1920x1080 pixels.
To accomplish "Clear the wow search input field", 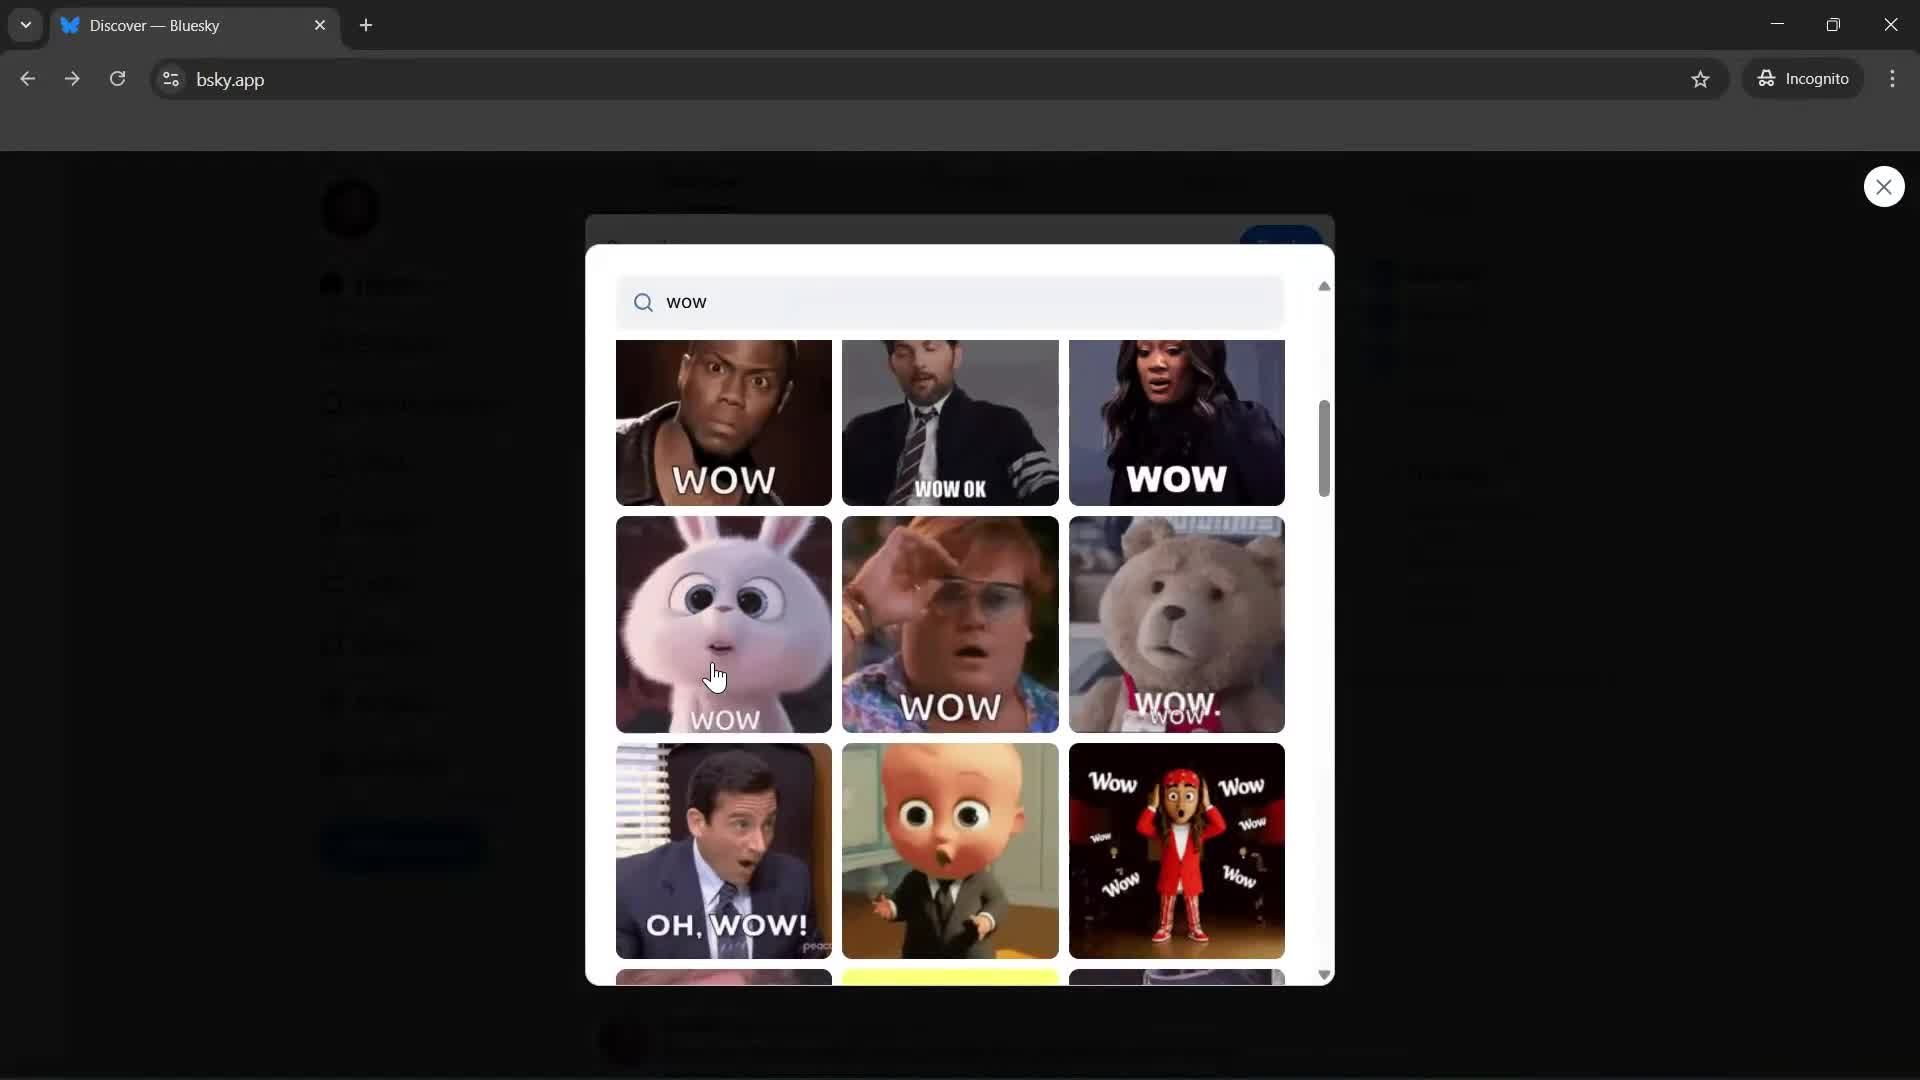I will coord(950,302).
